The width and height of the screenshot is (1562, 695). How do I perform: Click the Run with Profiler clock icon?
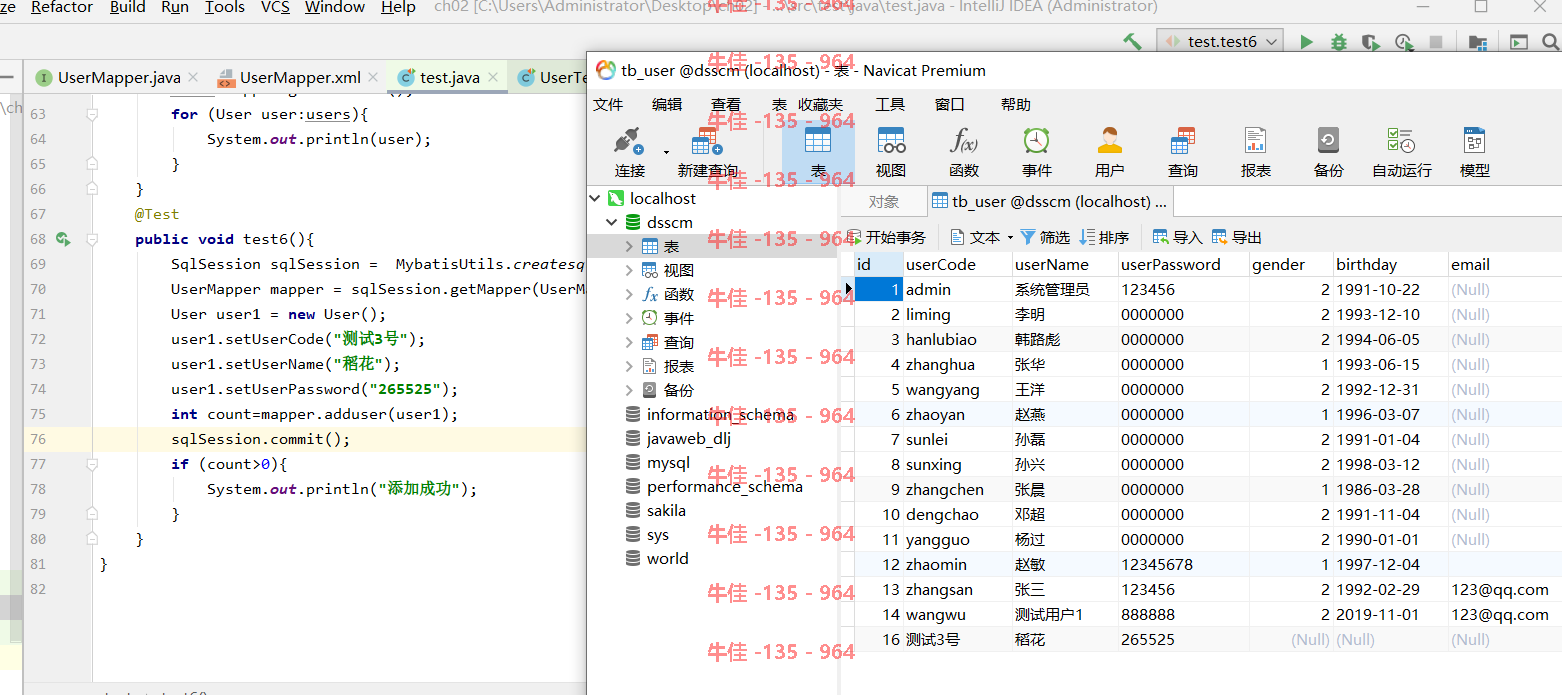click(1405, 42)
